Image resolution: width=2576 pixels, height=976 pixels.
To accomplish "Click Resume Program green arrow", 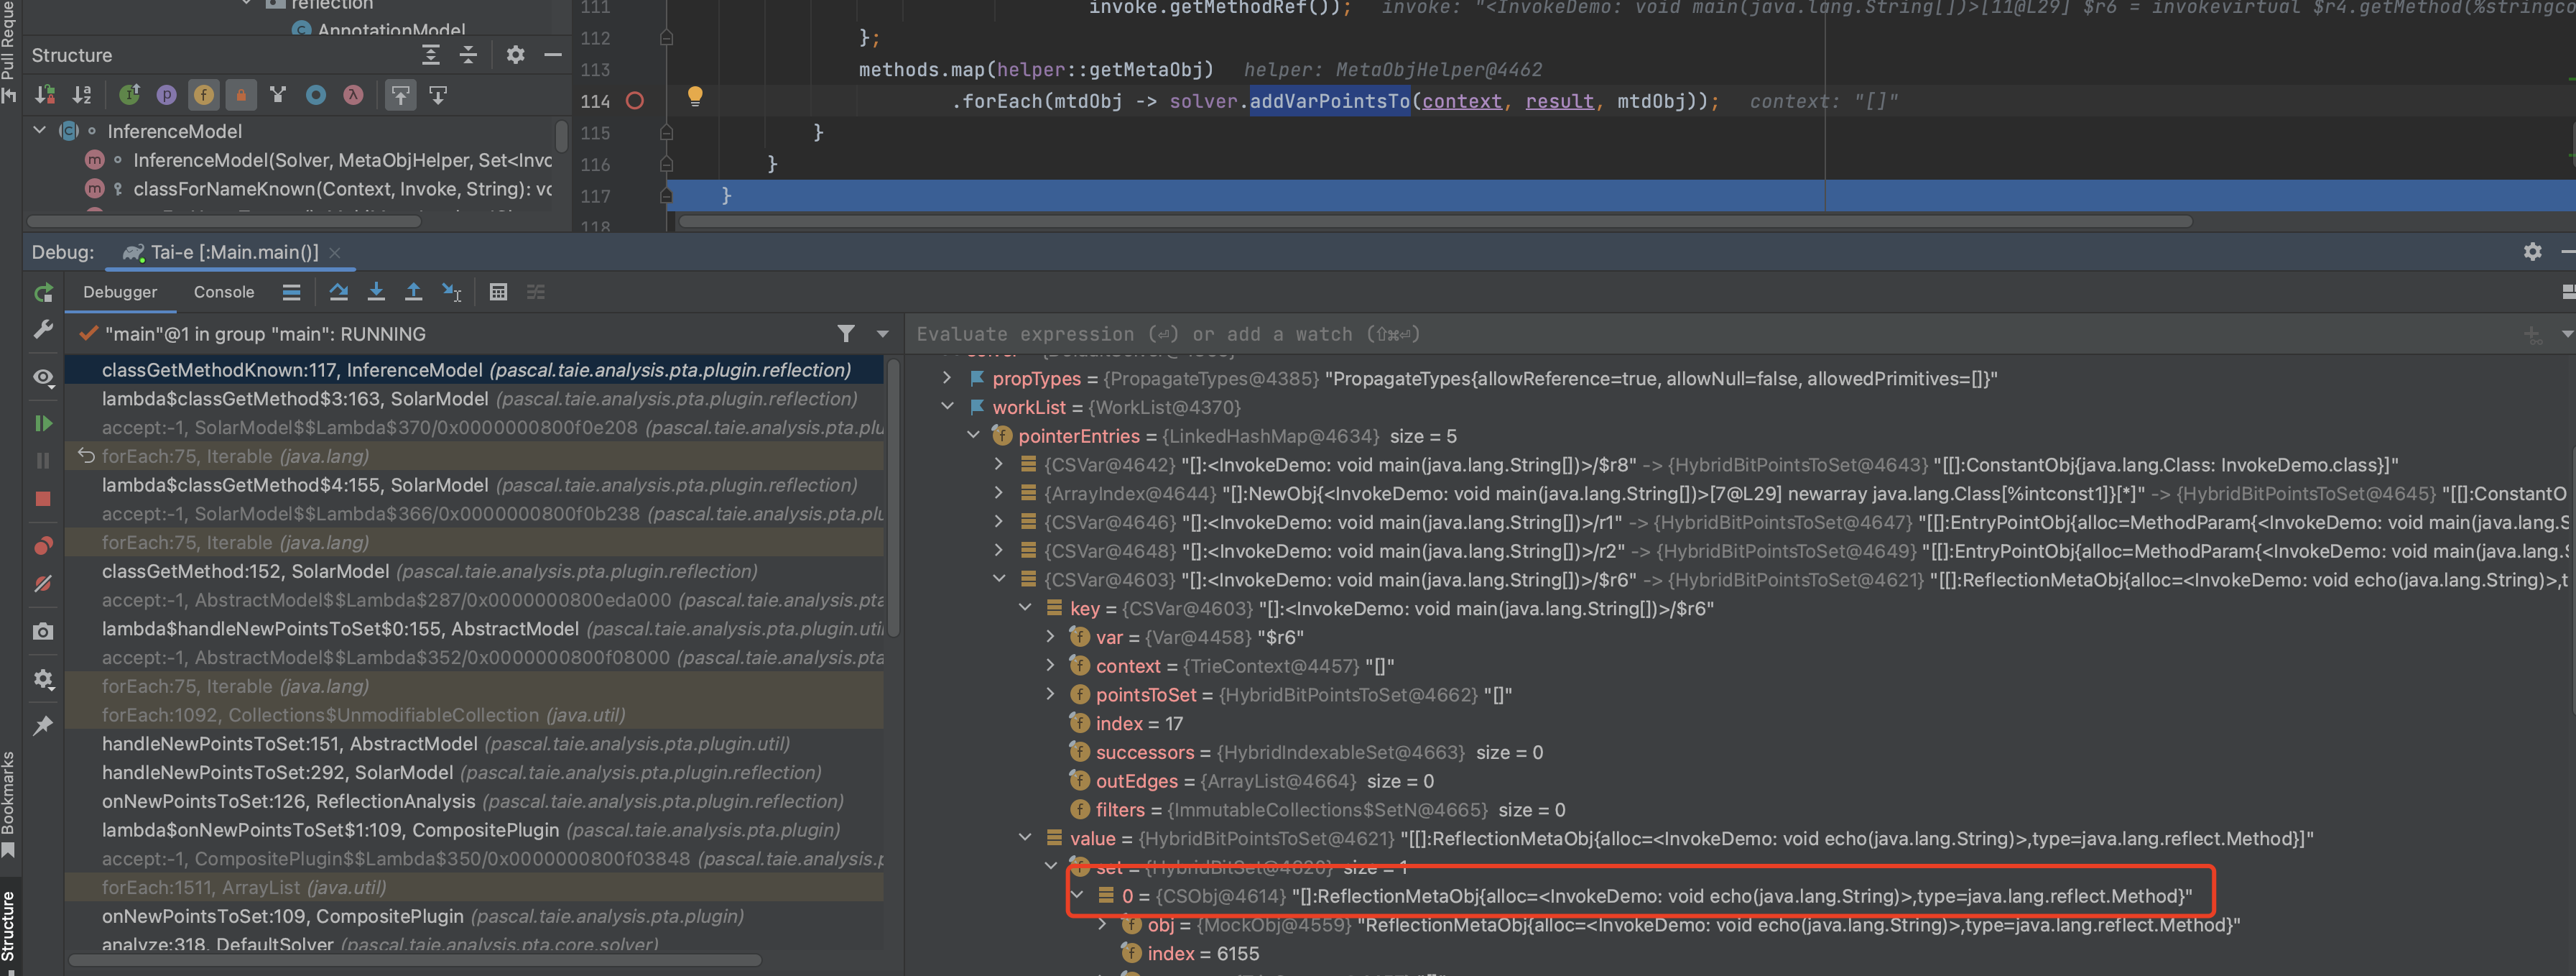I will coord(43,423).
